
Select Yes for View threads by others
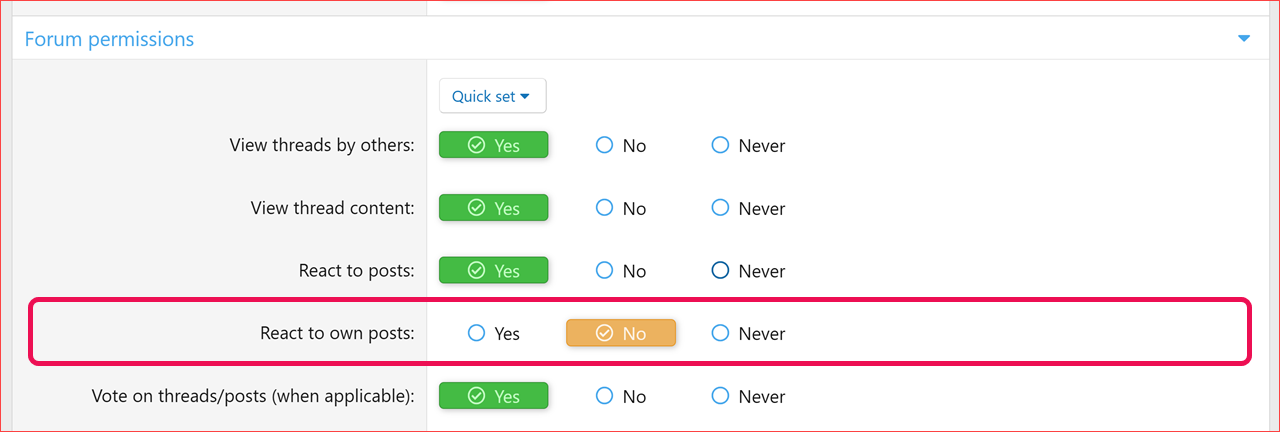click(494, 145)
